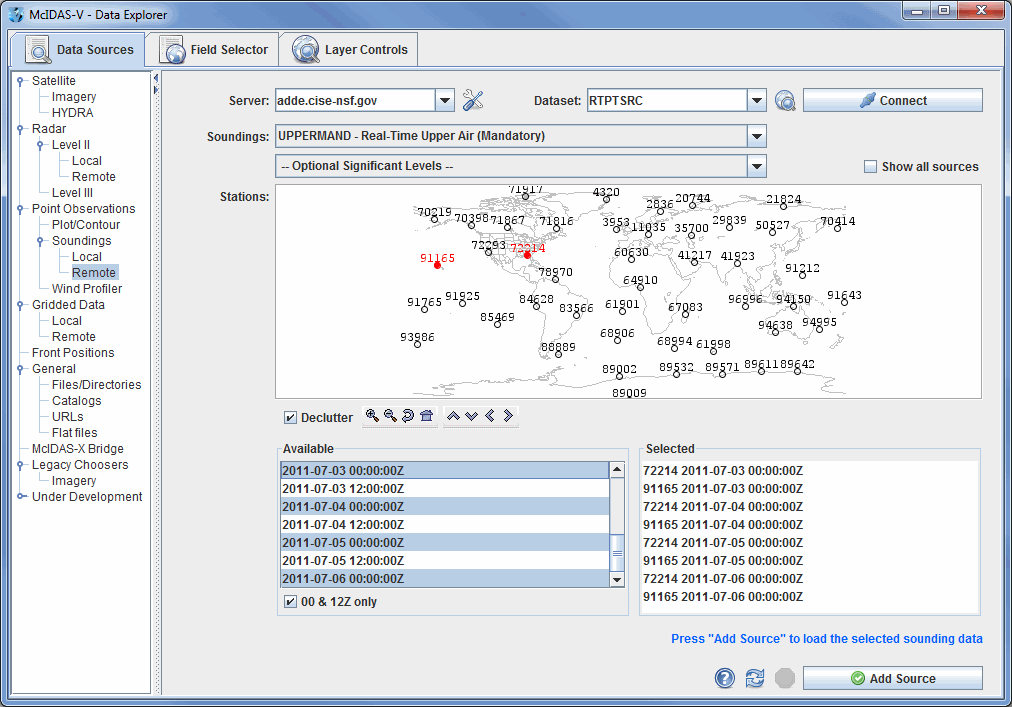Click the Add Source button
Screen dimensions: 1012x707
coord(893,678)
